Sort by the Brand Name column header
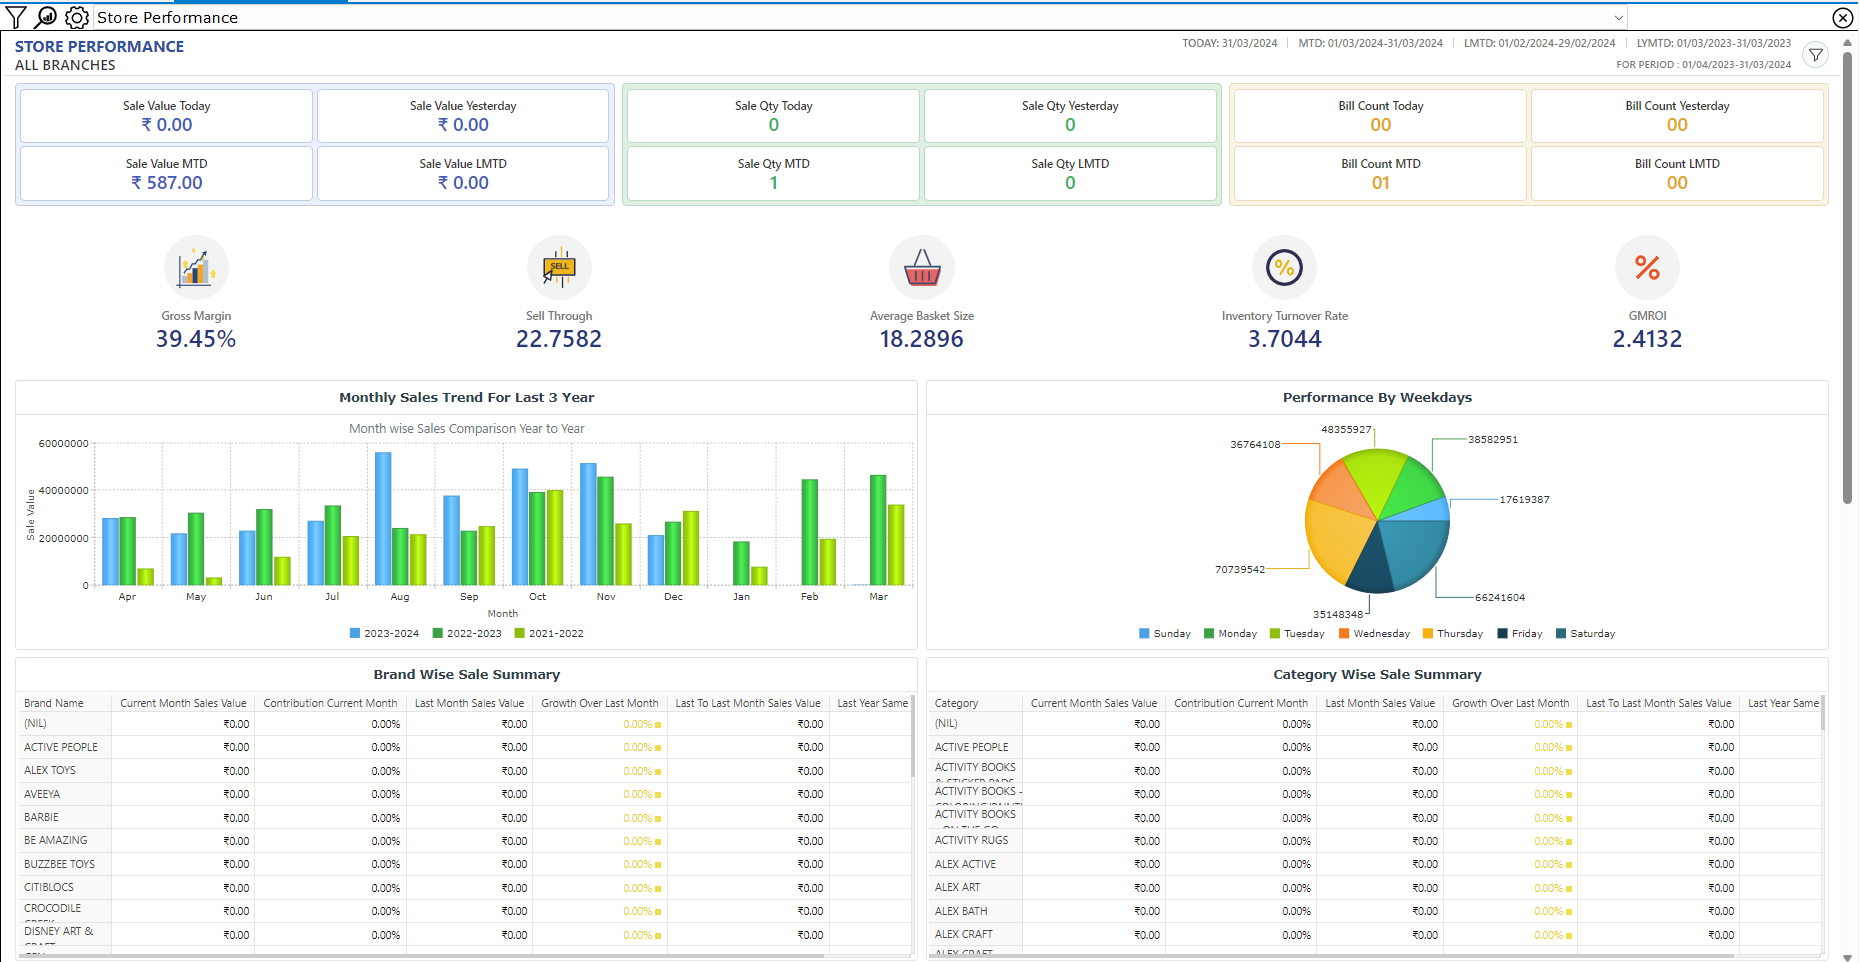This screenshot has width=1859, height=962. pos(54,703)
